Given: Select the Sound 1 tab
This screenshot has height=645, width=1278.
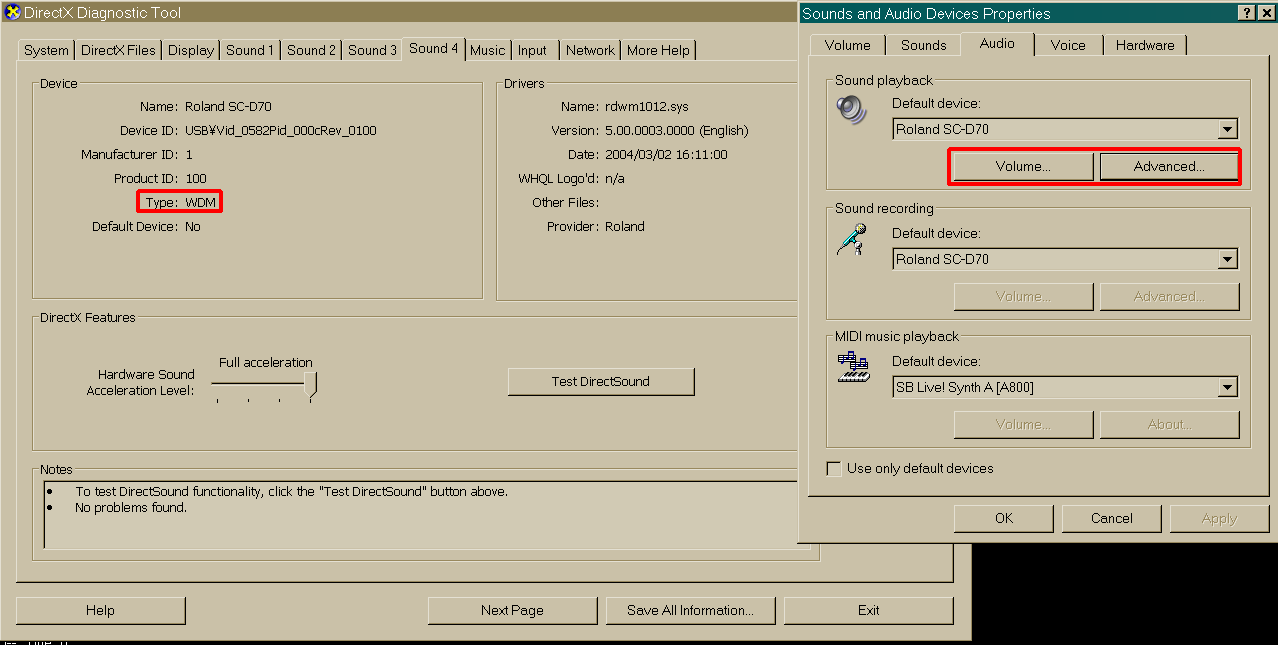Looking at the screenshot, I should (x=250, y=50).
